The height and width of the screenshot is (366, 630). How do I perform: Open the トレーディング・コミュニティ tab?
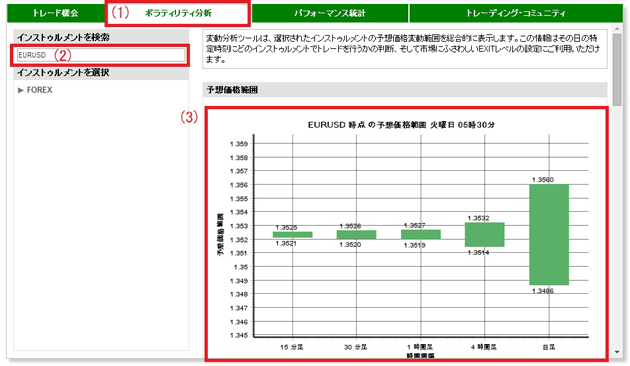click(515, 13)
